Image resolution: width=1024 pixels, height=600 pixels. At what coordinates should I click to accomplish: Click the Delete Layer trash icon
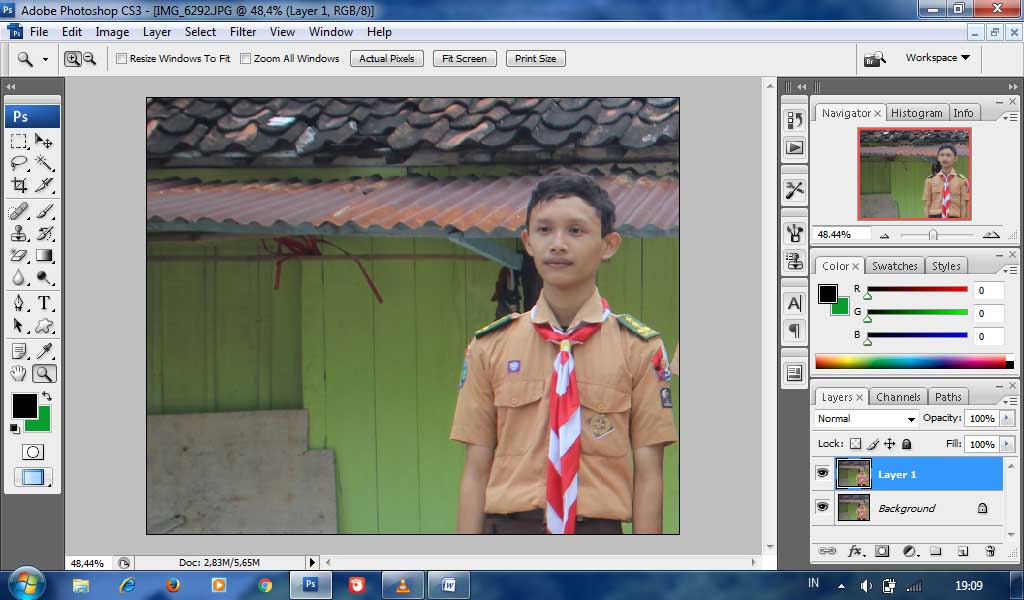coord(990,551)
